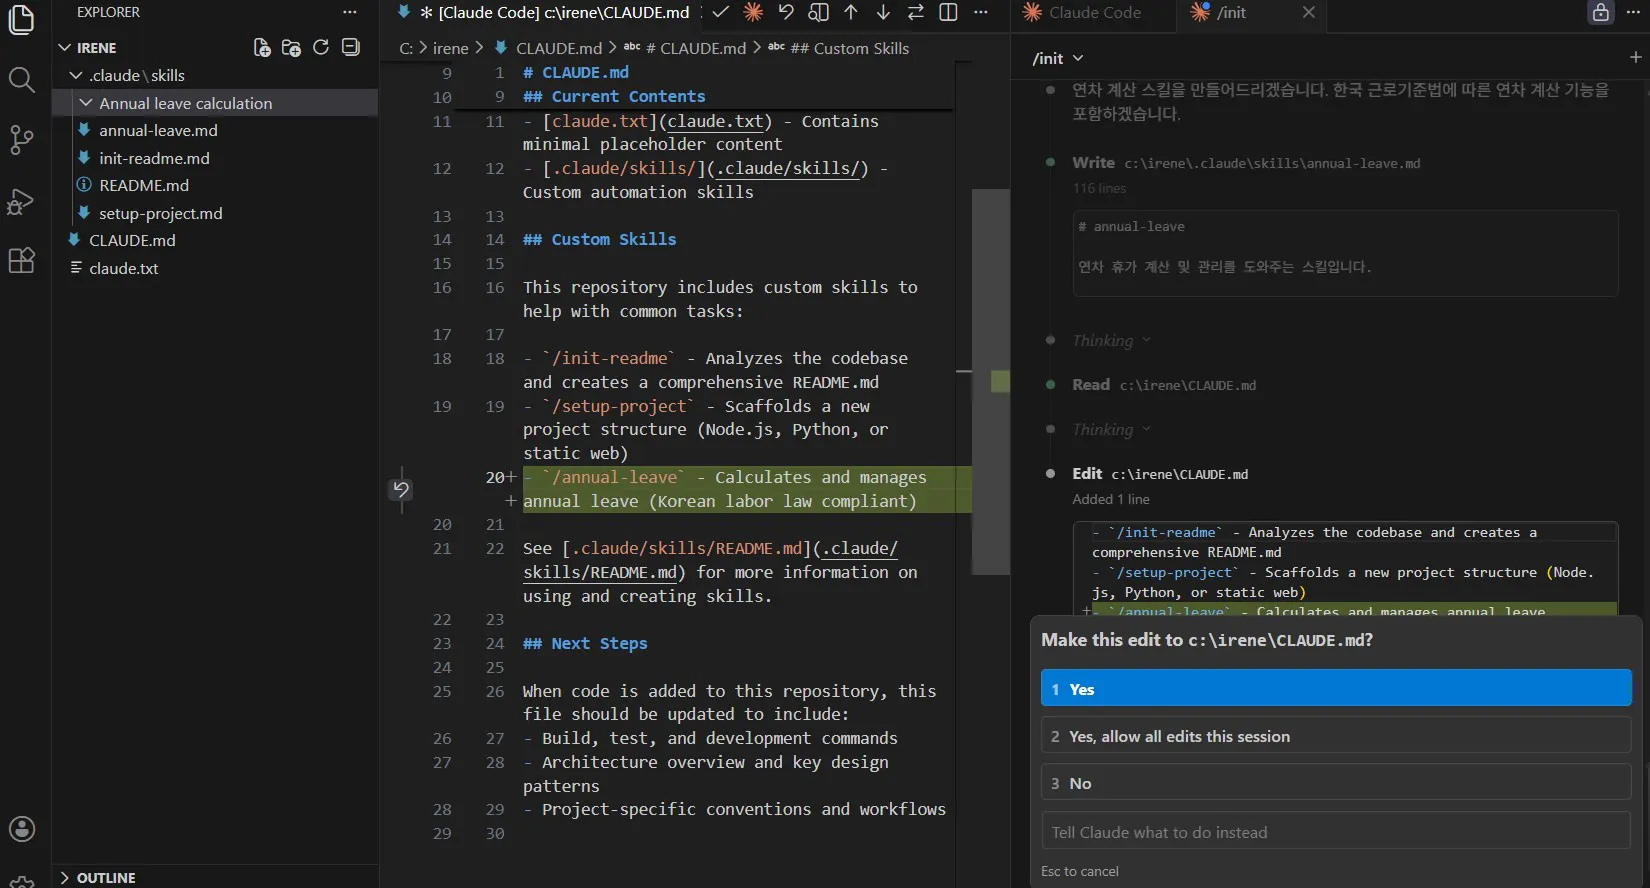Toggle the lock icon in the Claude panel
The width and height of the screenshot is (1650, 888).
coord(1601,12)
